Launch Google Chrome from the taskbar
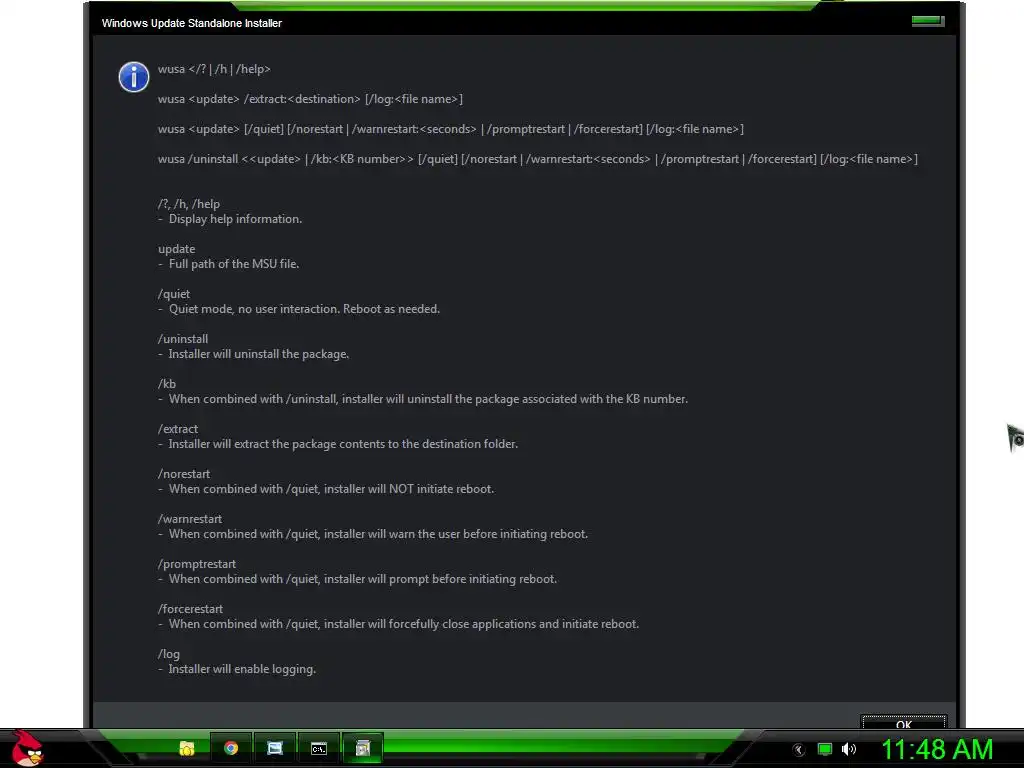This screenshot has width=1024, height=768. click(231, 748)
